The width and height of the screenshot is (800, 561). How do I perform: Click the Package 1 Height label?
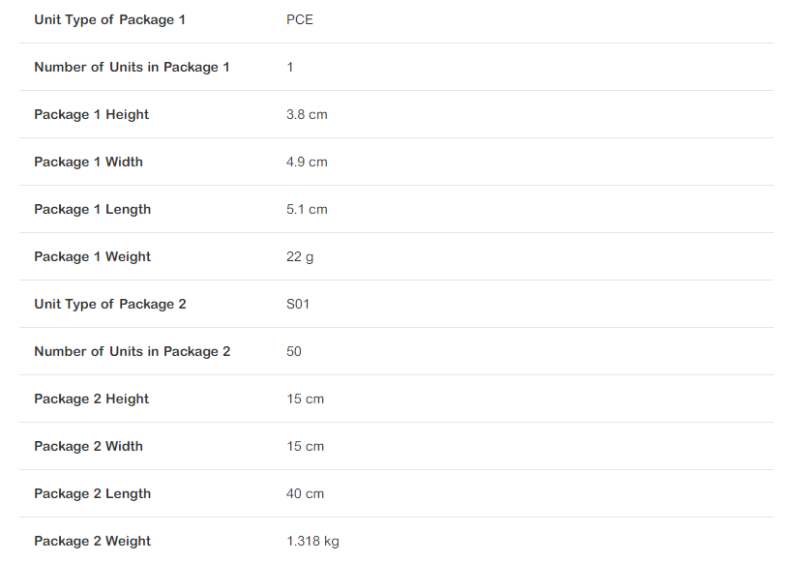91,115
